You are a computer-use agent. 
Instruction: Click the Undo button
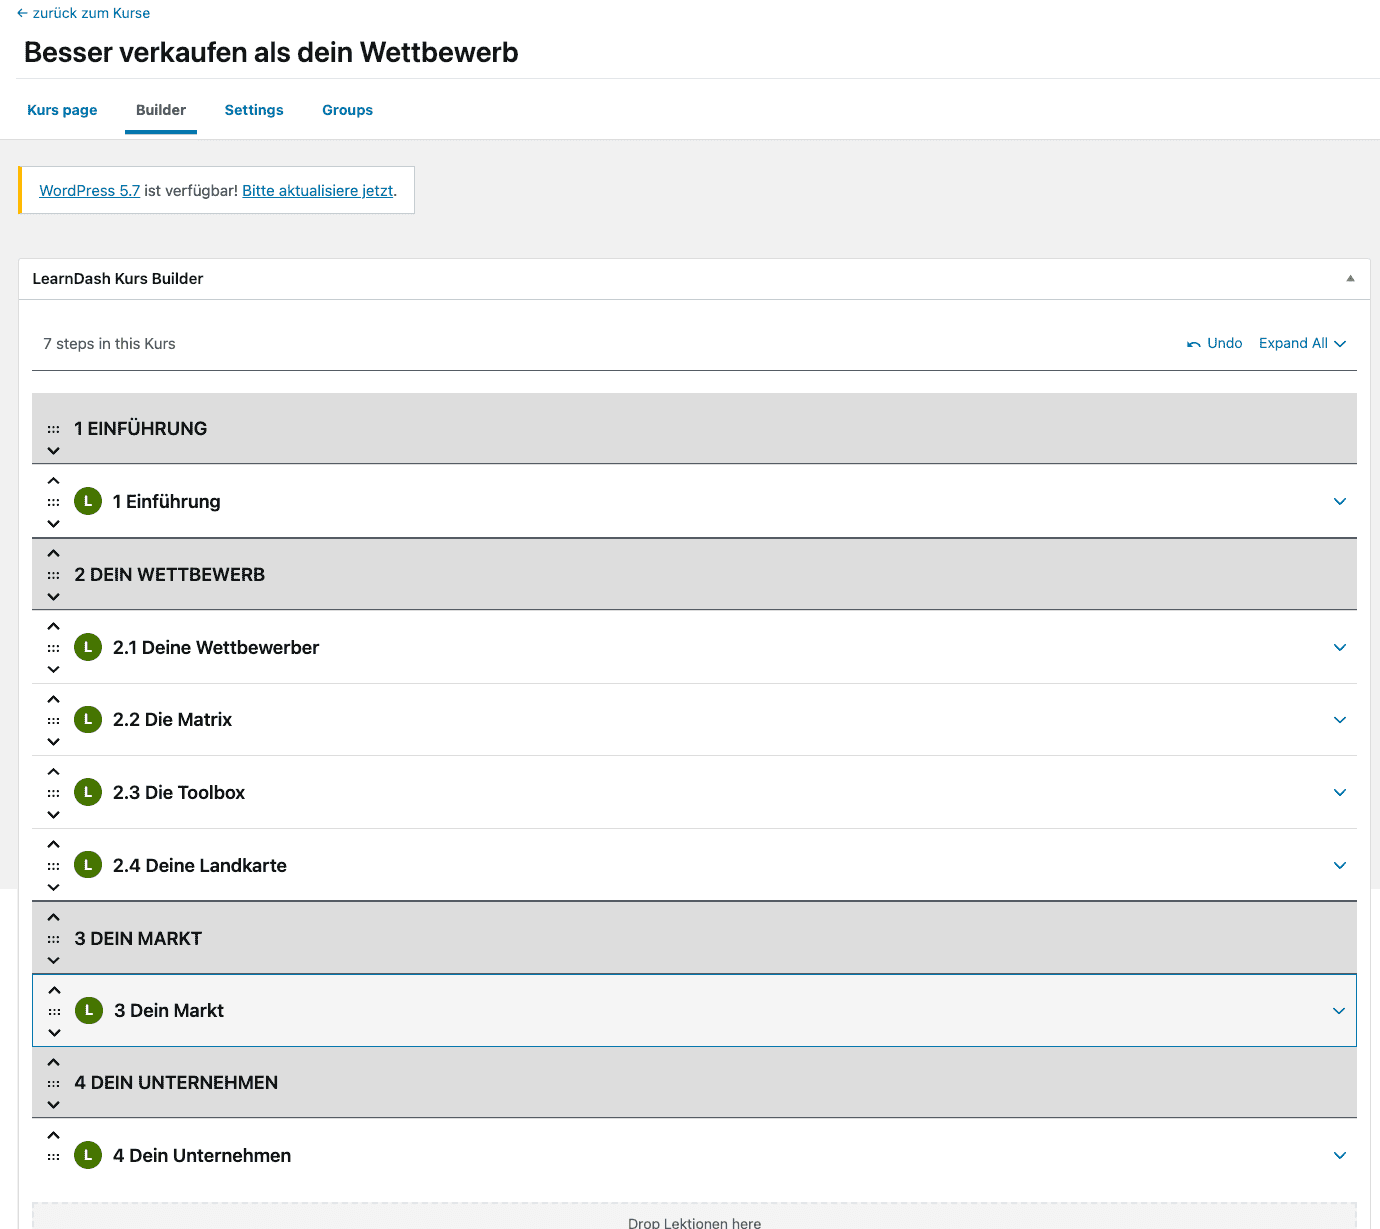[1214, 344]
